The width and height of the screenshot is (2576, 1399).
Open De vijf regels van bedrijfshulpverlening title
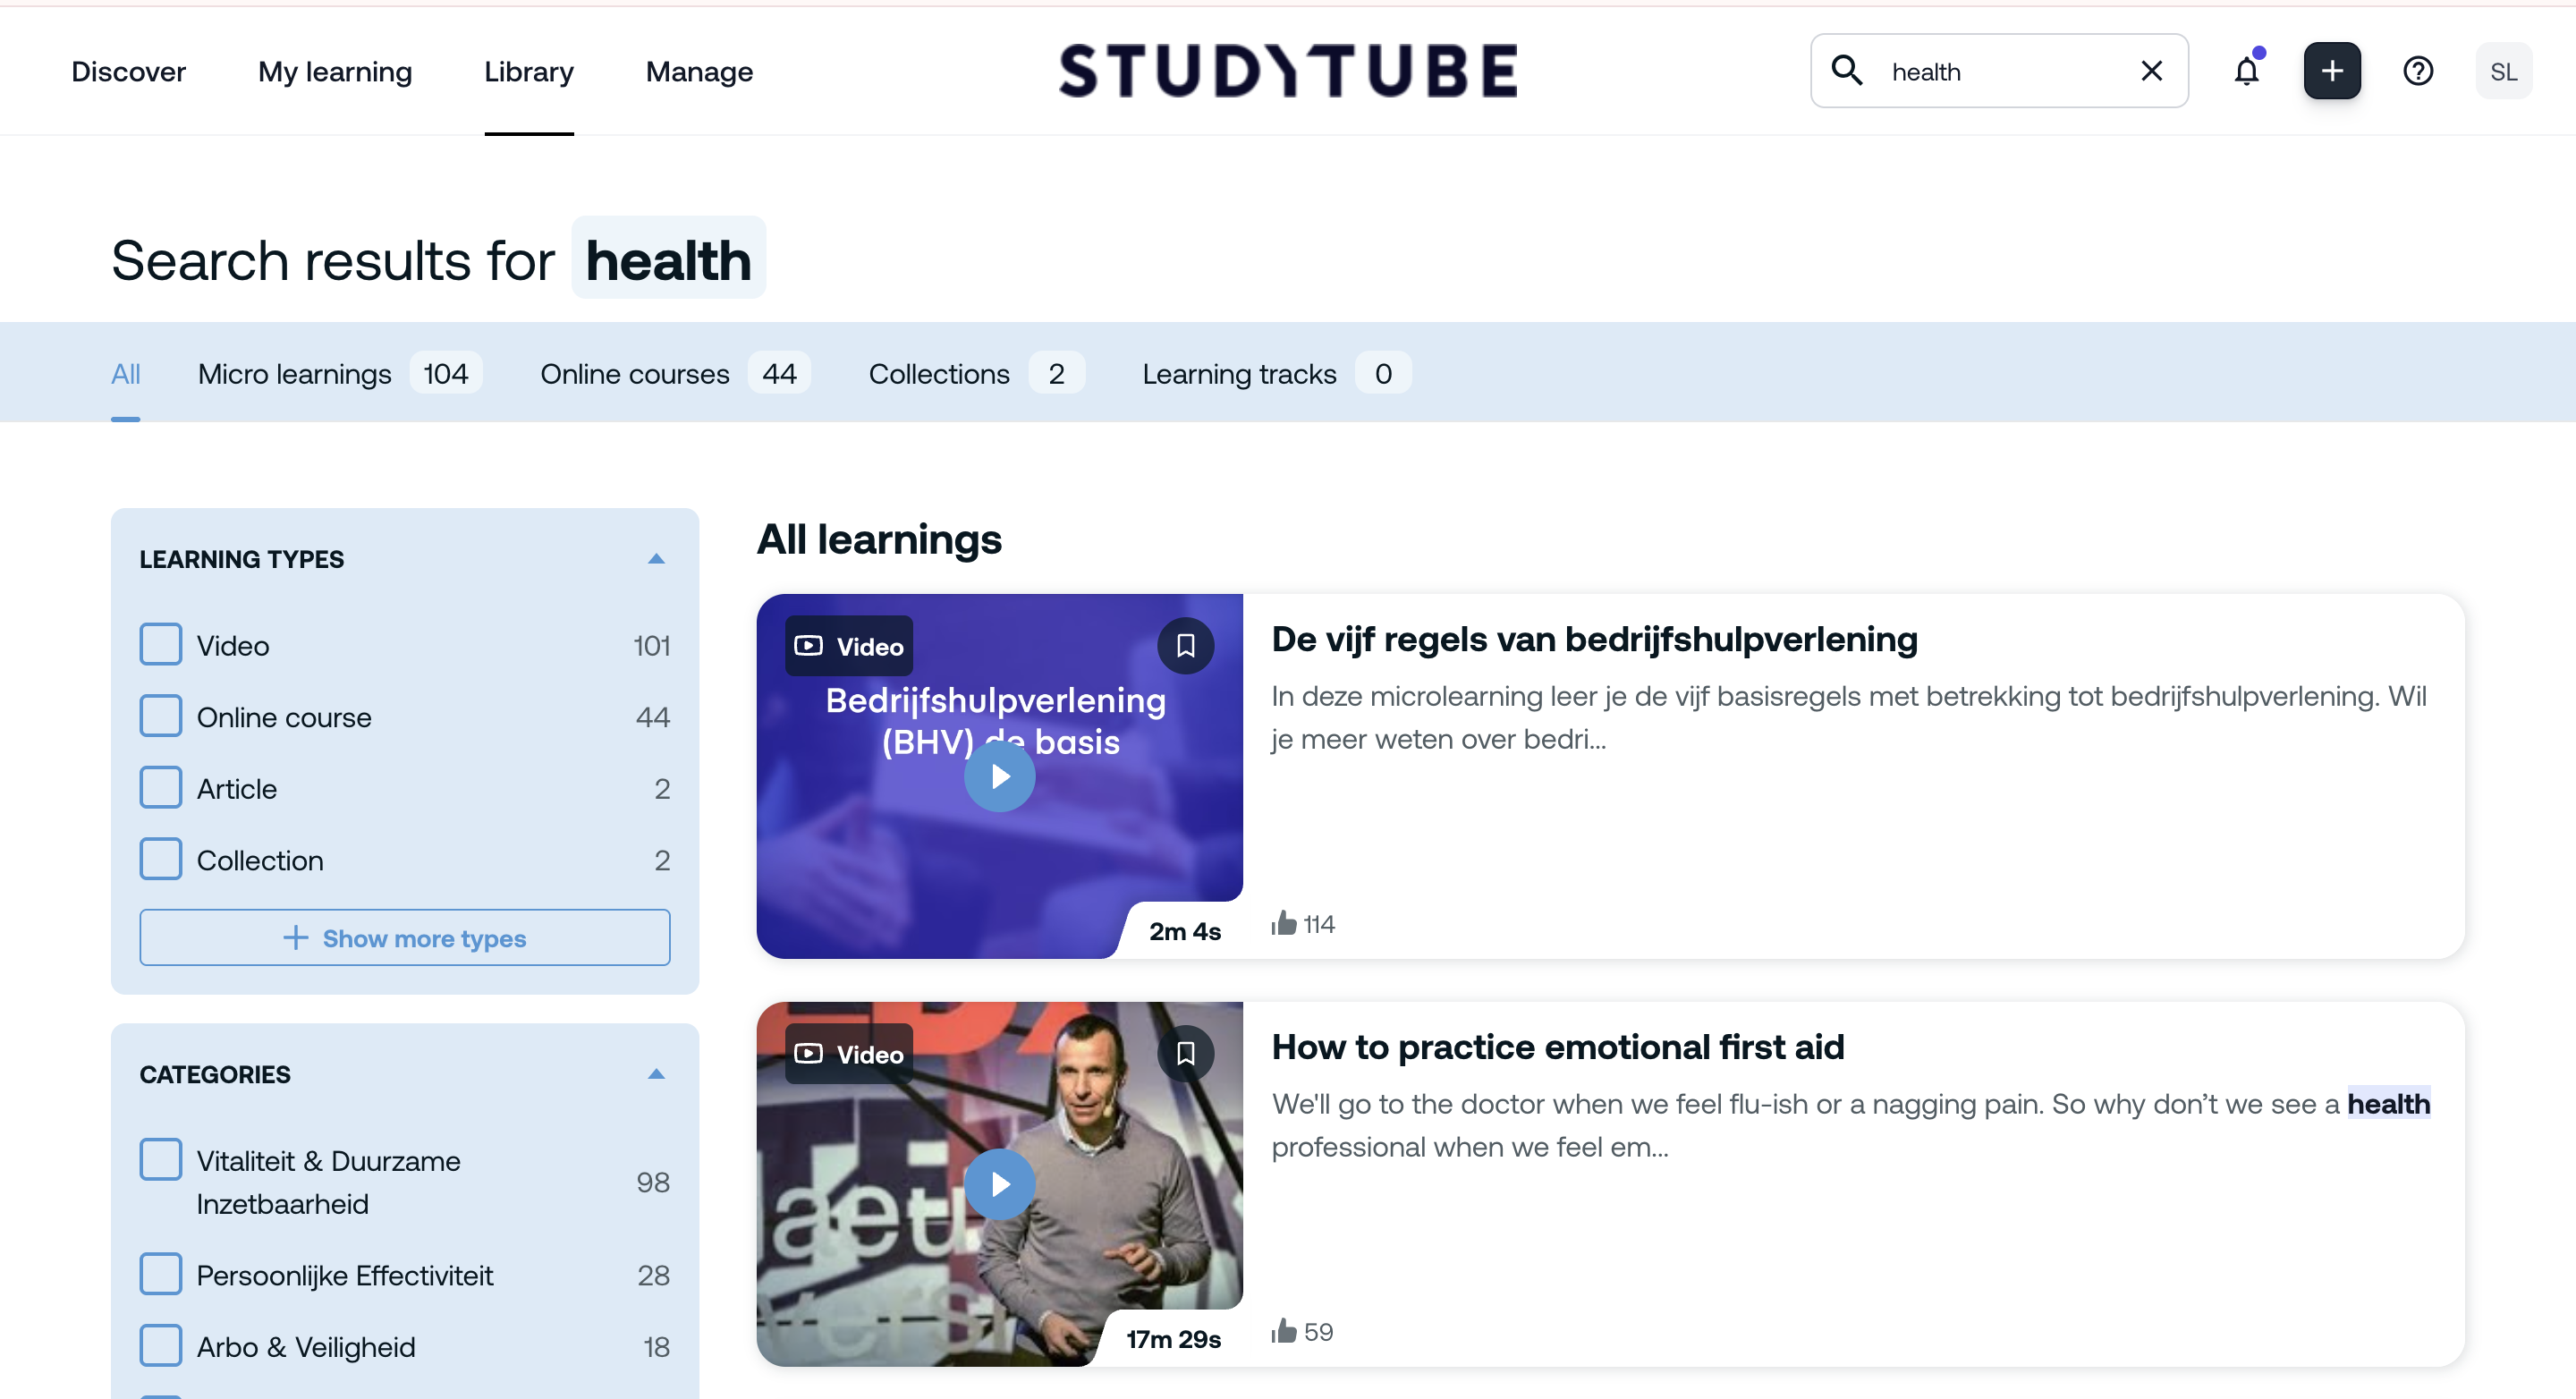coord(1594,639)
